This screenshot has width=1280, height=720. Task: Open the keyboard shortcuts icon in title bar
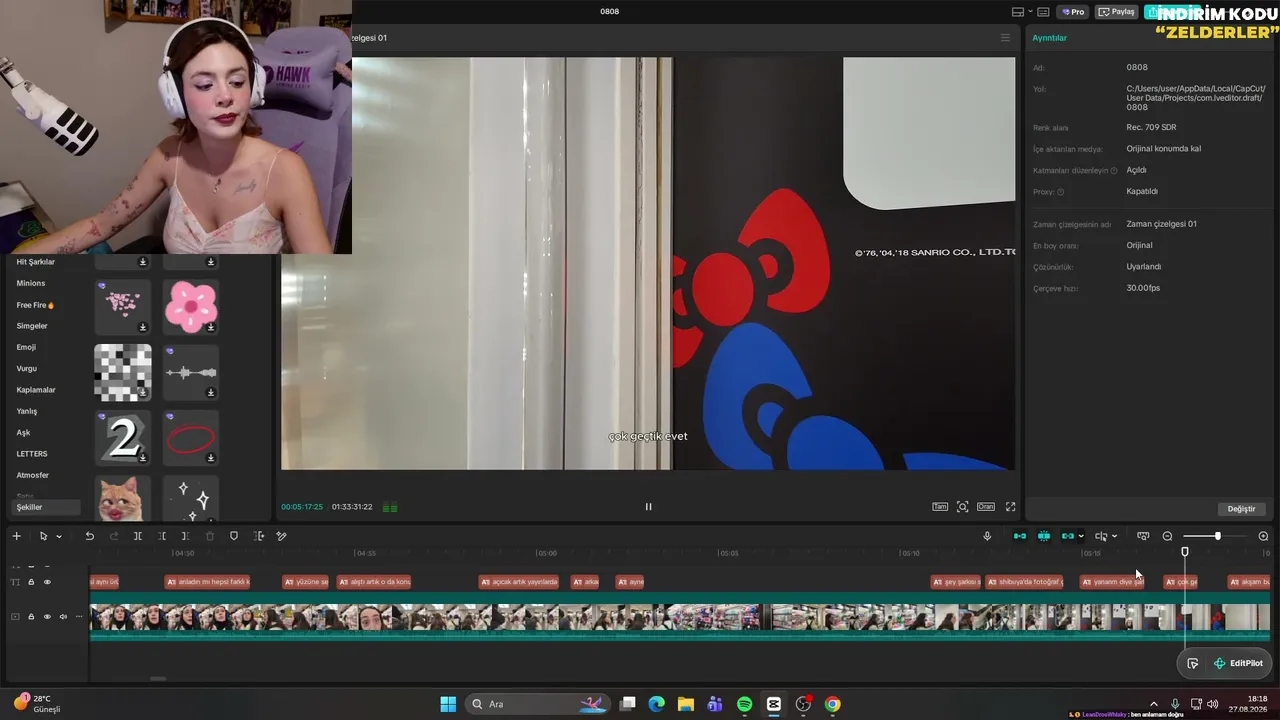tap(1043, 12)
